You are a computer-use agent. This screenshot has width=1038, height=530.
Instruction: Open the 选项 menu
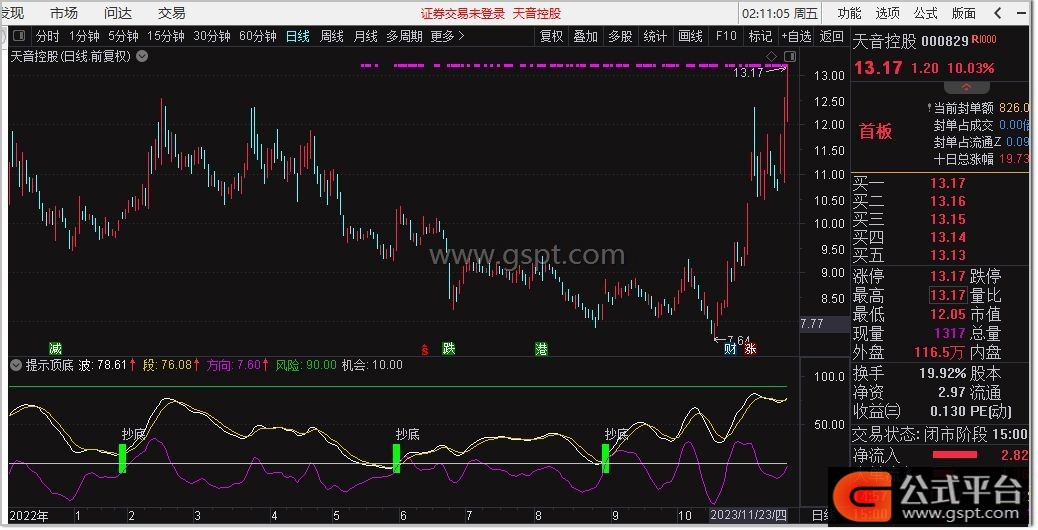(887, 13)
